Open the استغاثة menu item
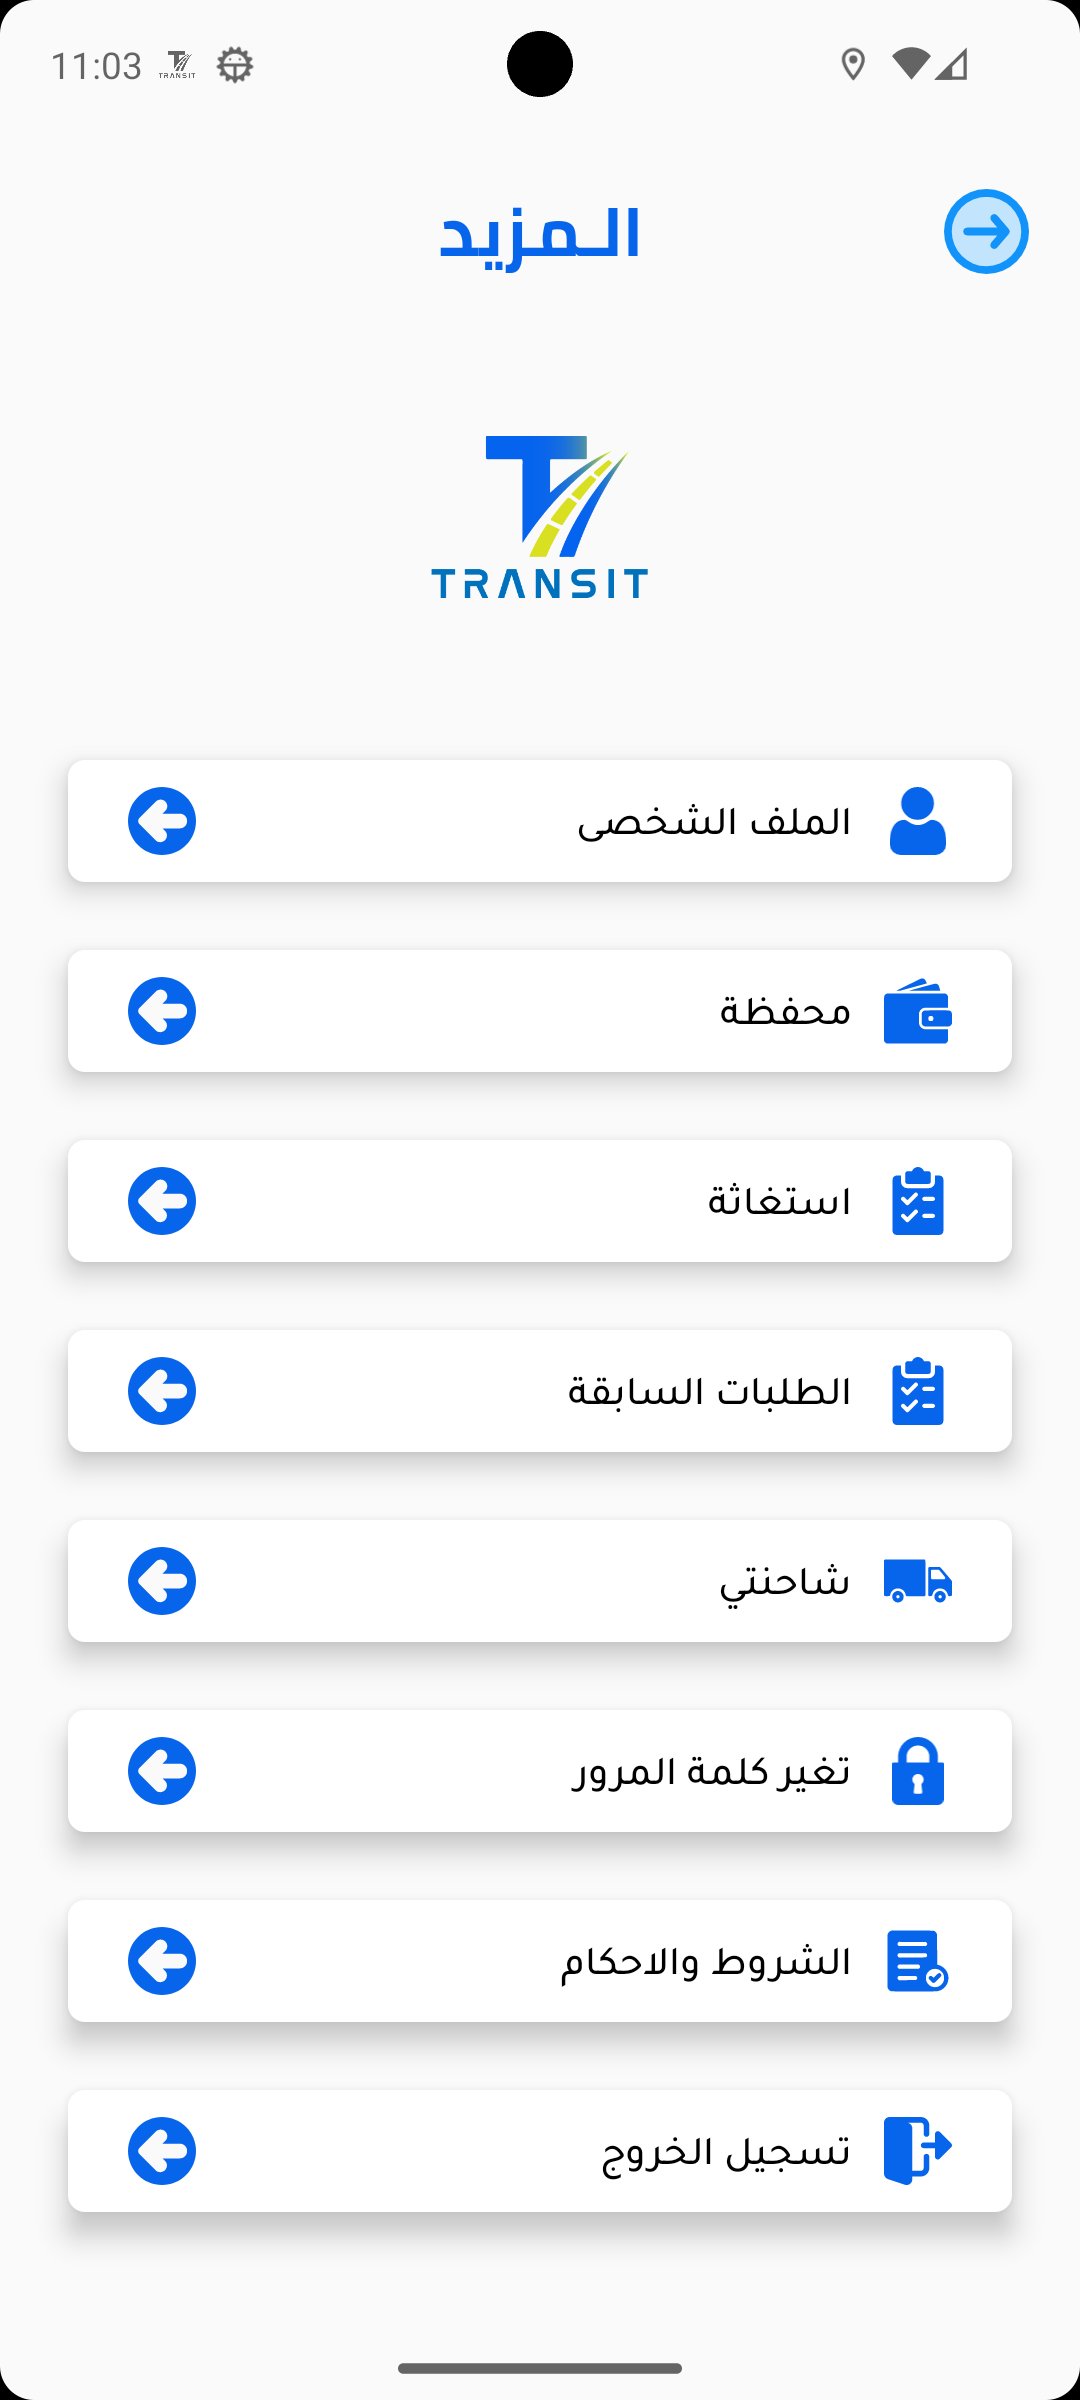Screen dimensions: 1080x2400 click(779, 1201)
